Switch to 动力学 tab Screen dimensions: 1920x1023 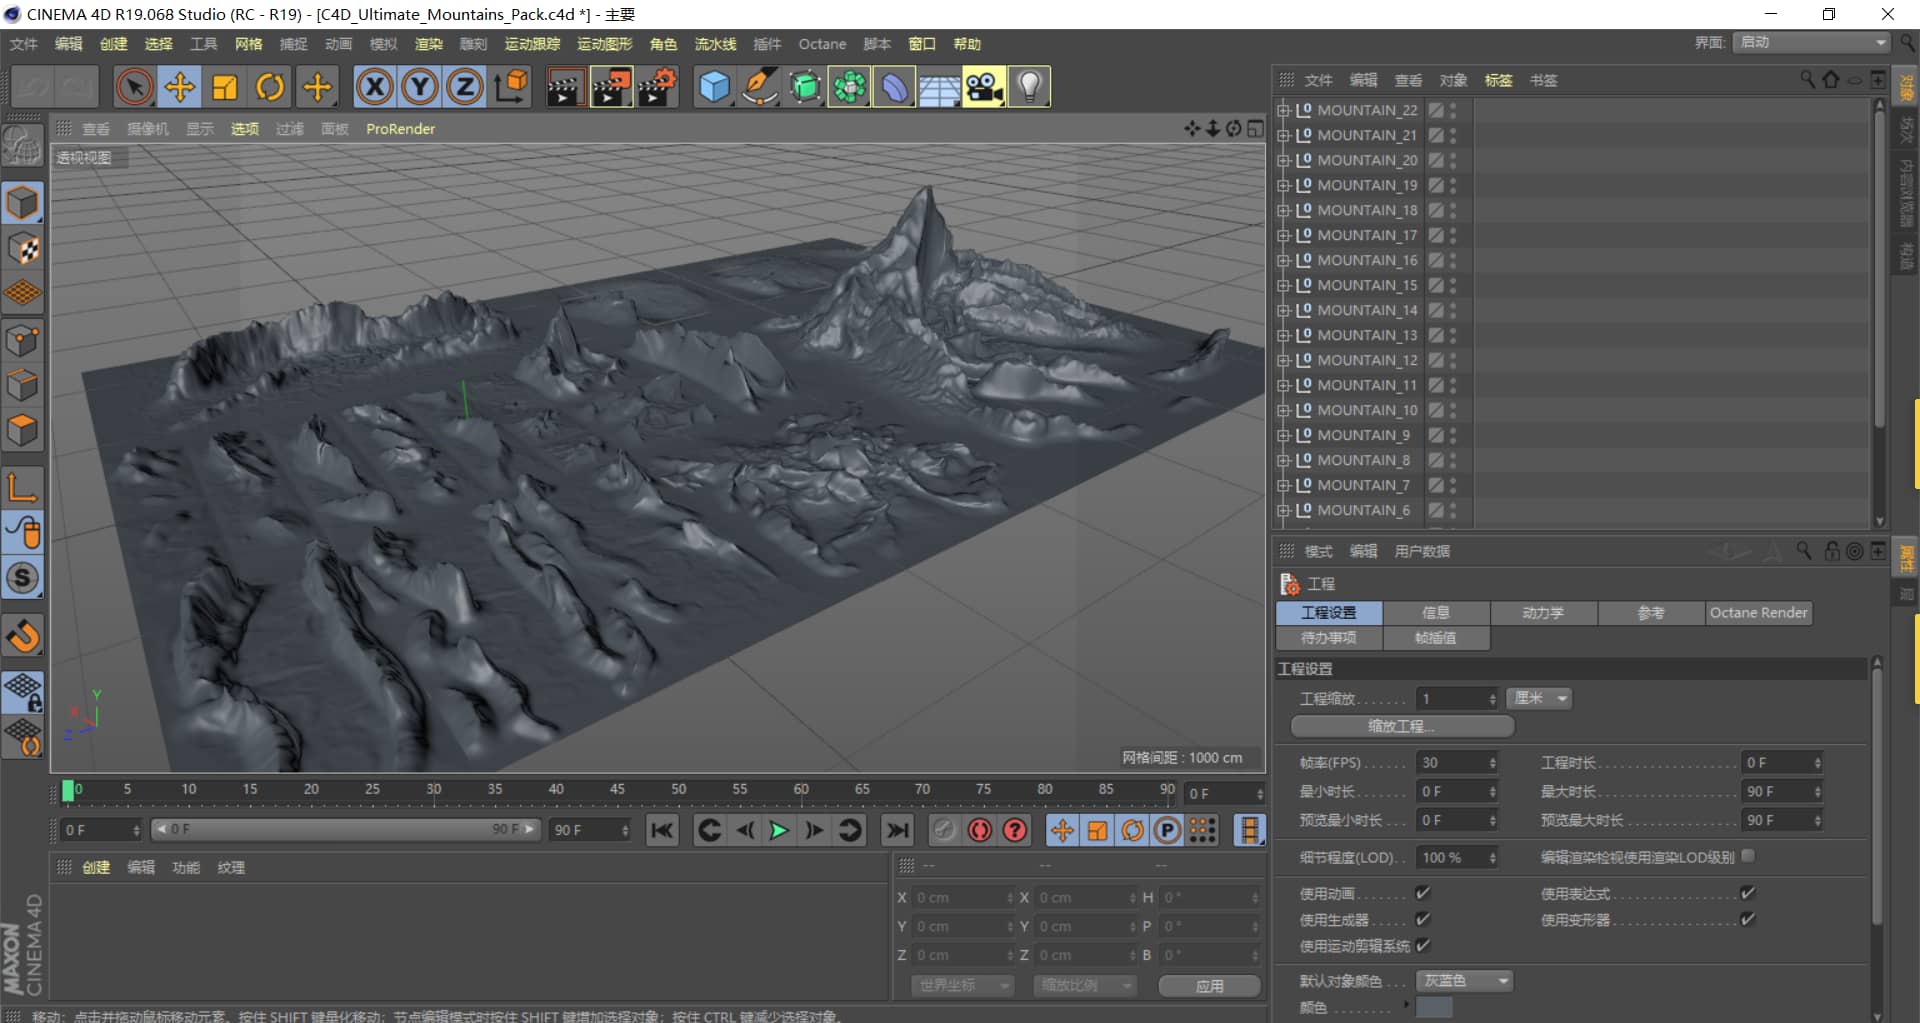(x=1543, y=613)
